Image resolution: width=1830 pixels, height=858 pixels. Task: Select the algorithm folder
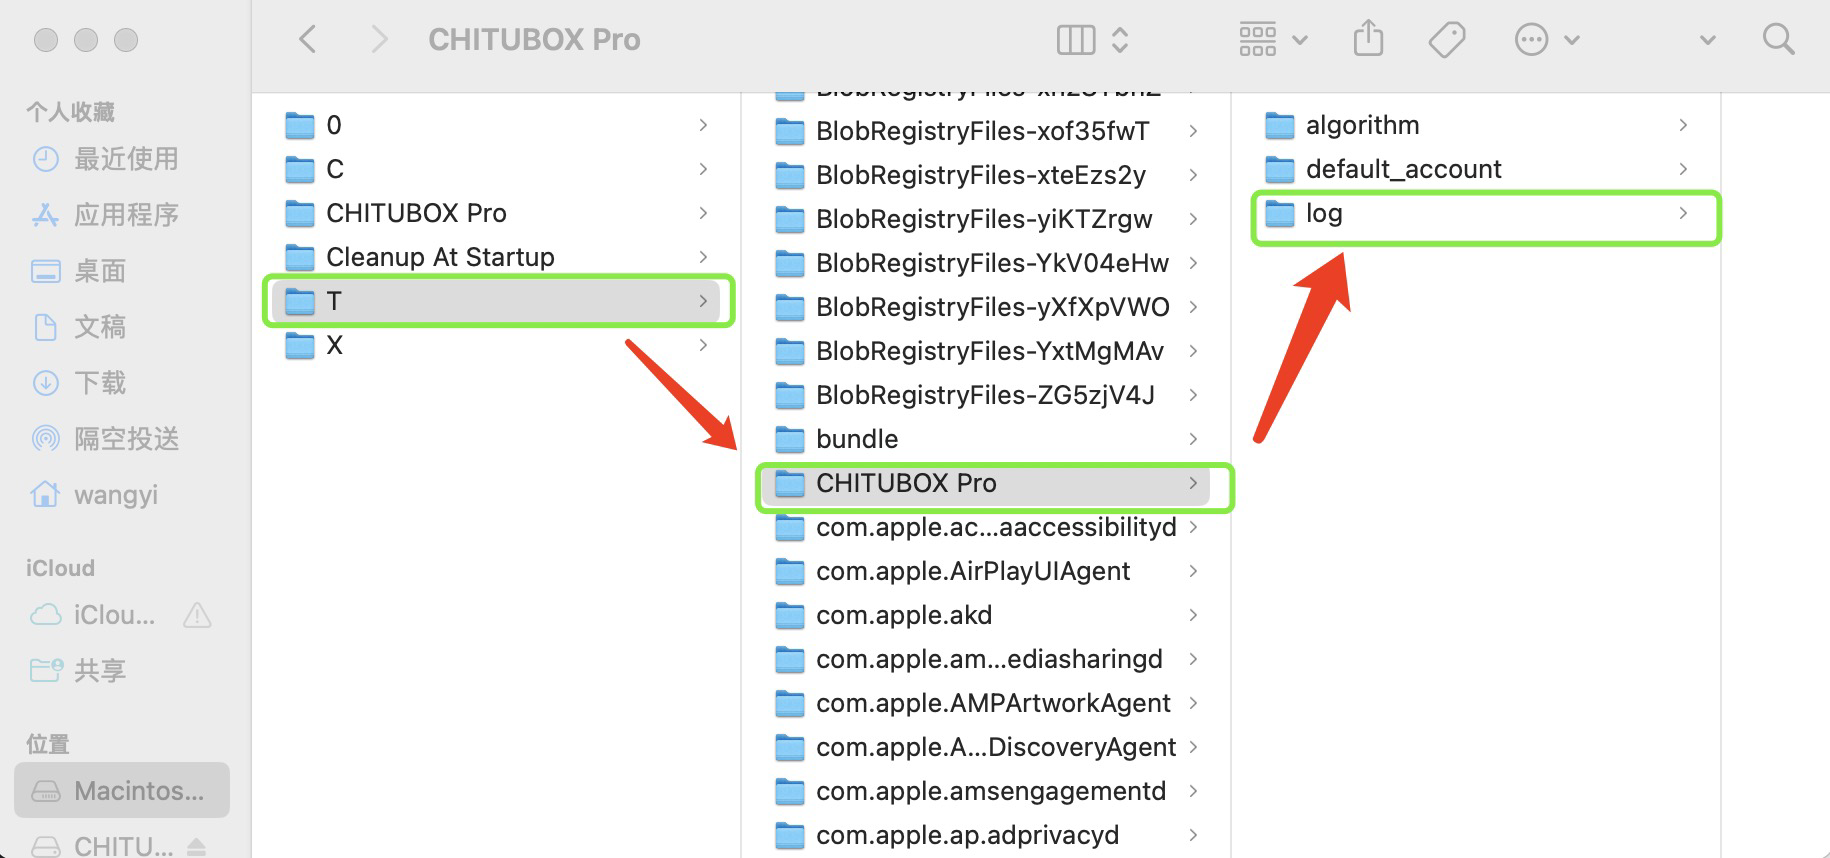(1478, 125)
